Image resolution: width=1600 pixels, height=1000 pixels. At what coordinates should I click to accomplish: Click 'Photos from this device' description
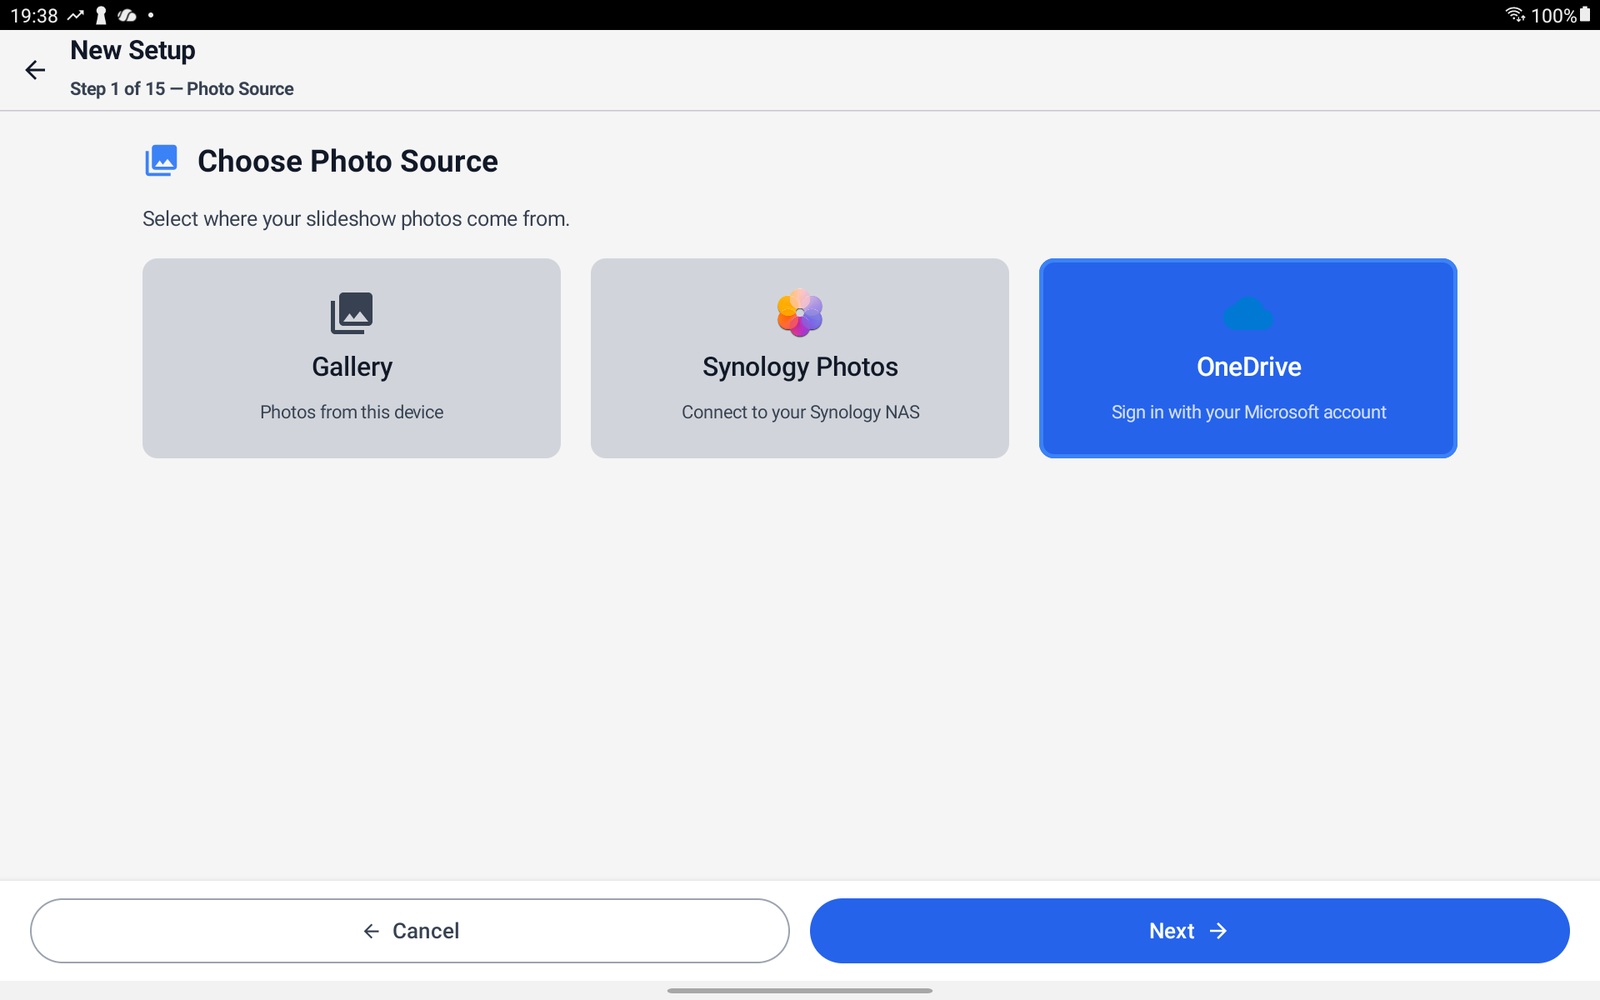point(352,412)
